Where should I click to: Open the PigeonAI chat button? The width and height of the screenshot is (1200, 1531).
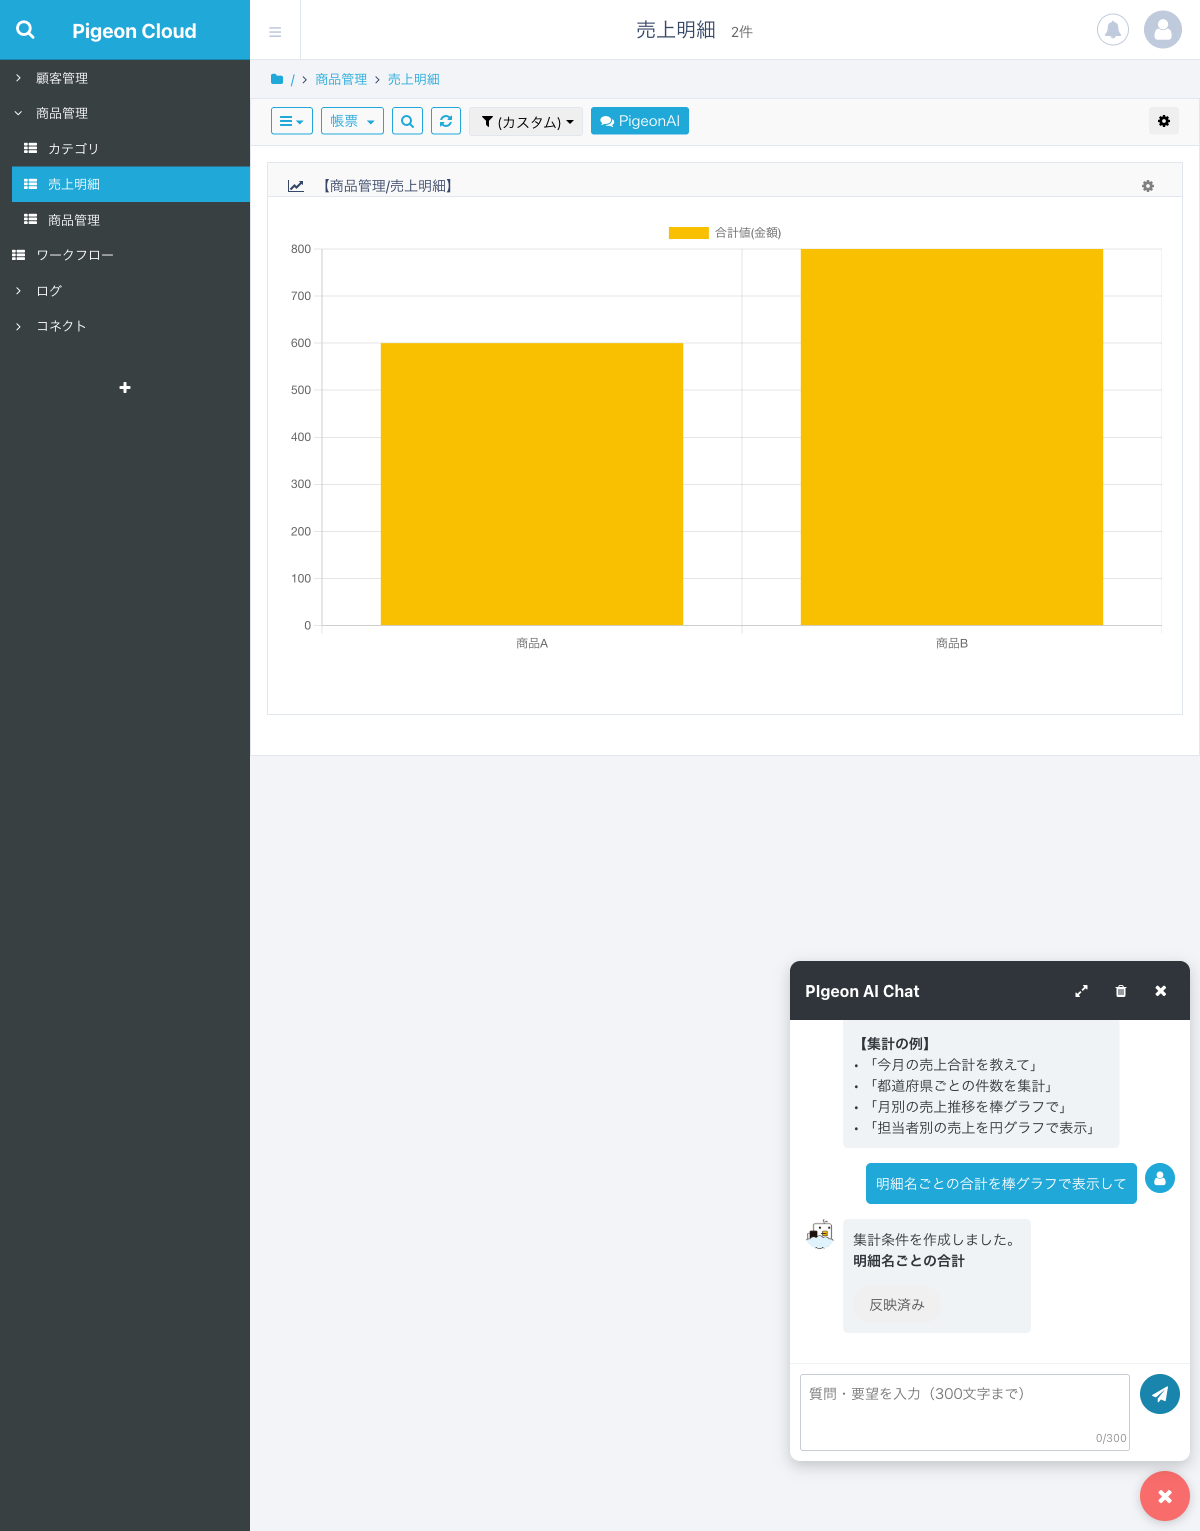point(639,121)
